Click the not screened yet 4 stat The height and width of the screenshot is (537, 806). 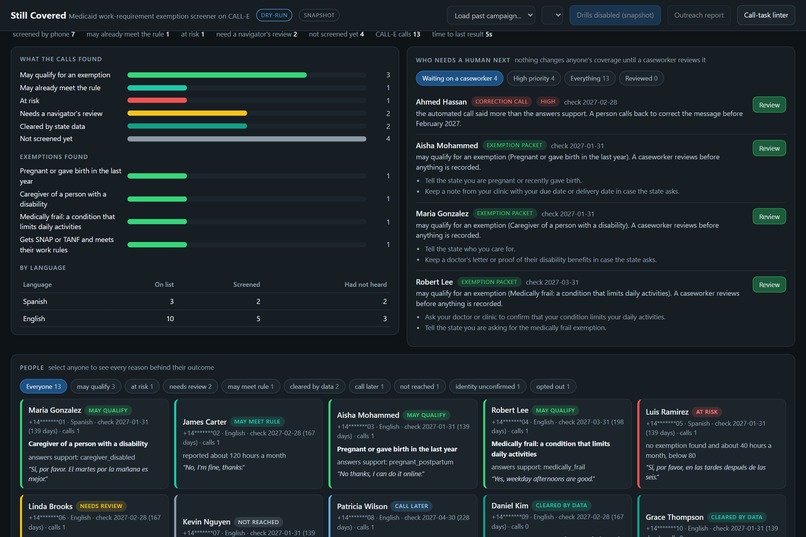tap(336, 34)
